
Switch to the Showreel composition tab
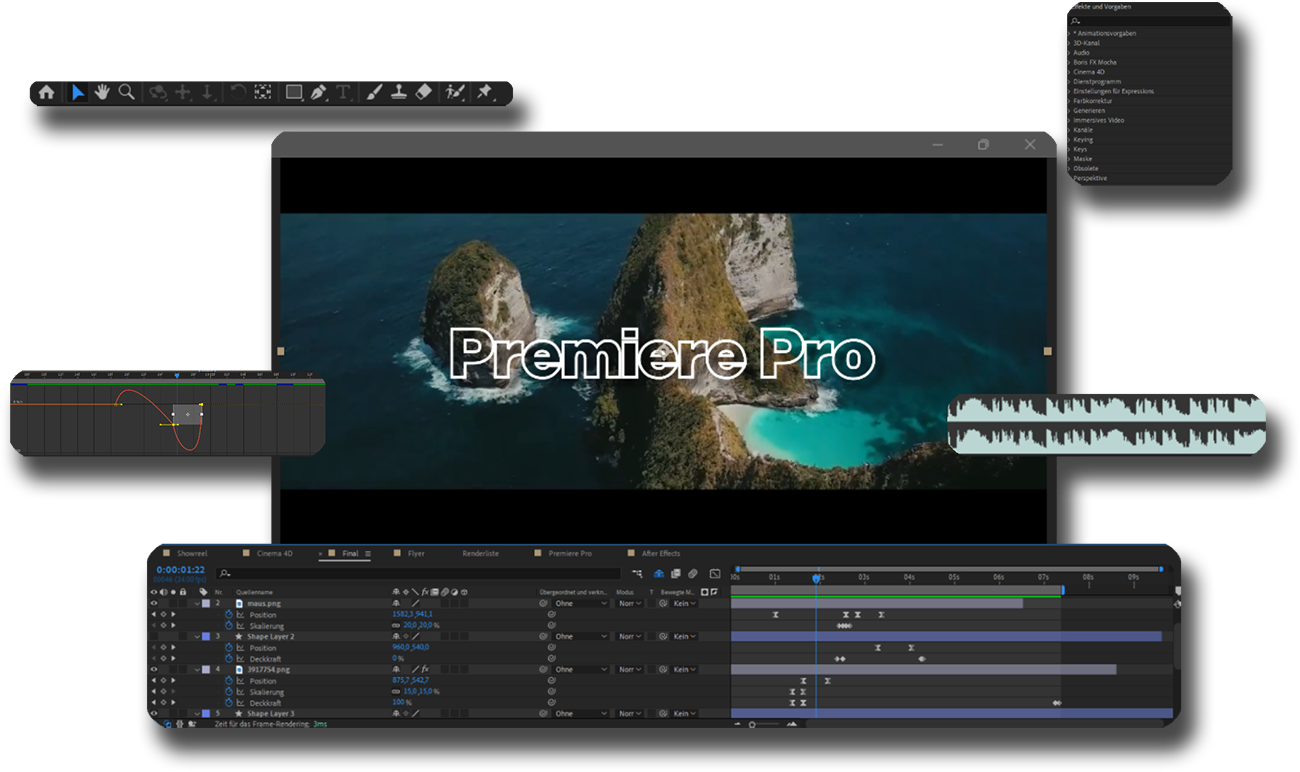[192, 553]
